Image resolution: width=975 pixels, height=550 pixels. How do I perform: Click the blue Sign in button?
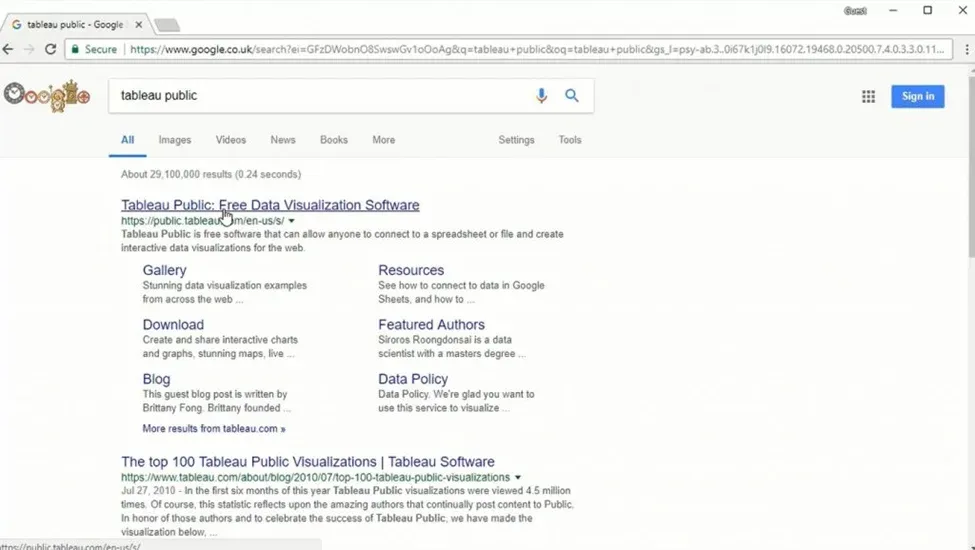point(917,96)
